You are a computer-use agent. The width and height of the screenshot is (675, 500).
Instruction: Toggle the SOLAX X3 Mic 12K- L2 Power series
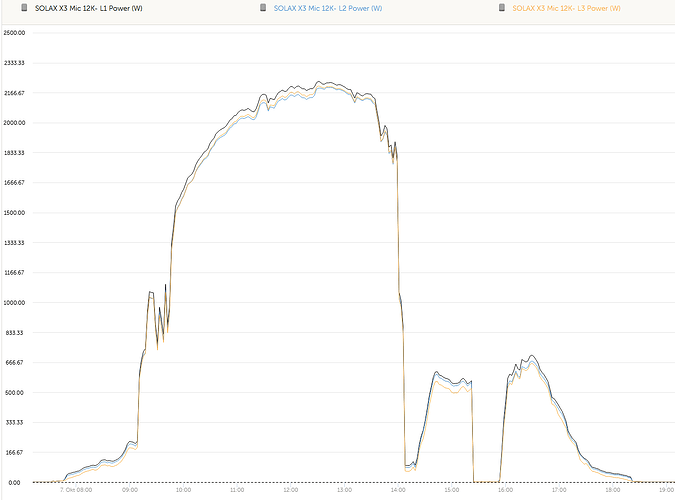[328, 8]
